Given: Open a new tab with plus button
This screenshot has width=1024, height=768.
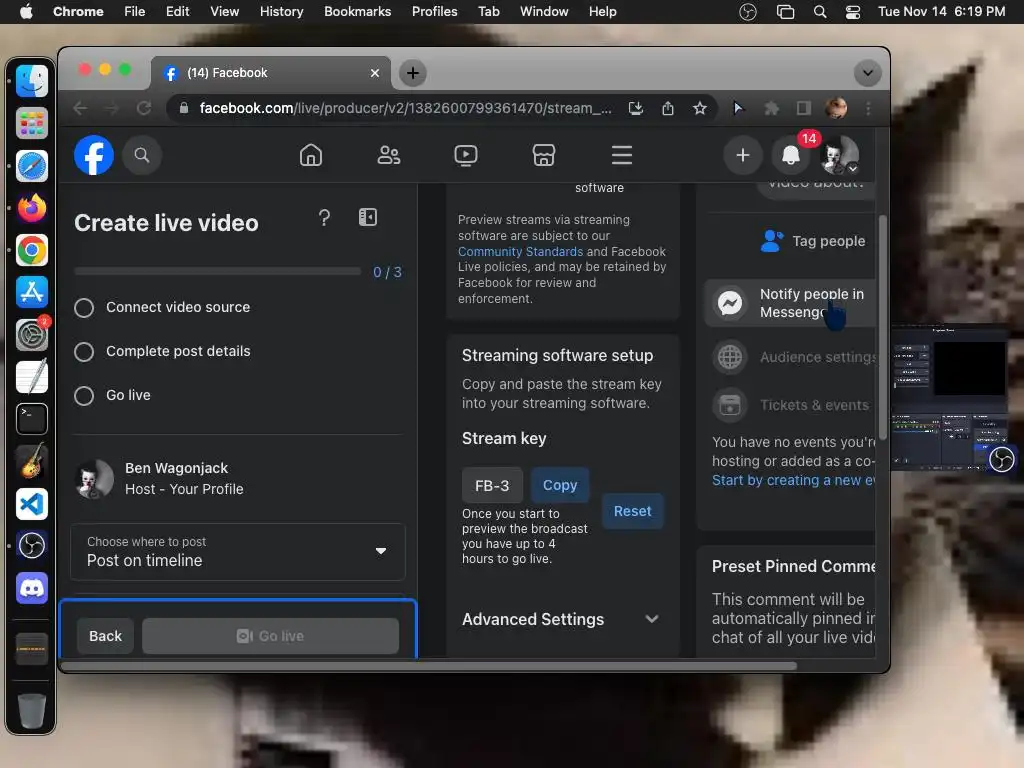Looking at the screenshot, I should click(x=413, y=73).
